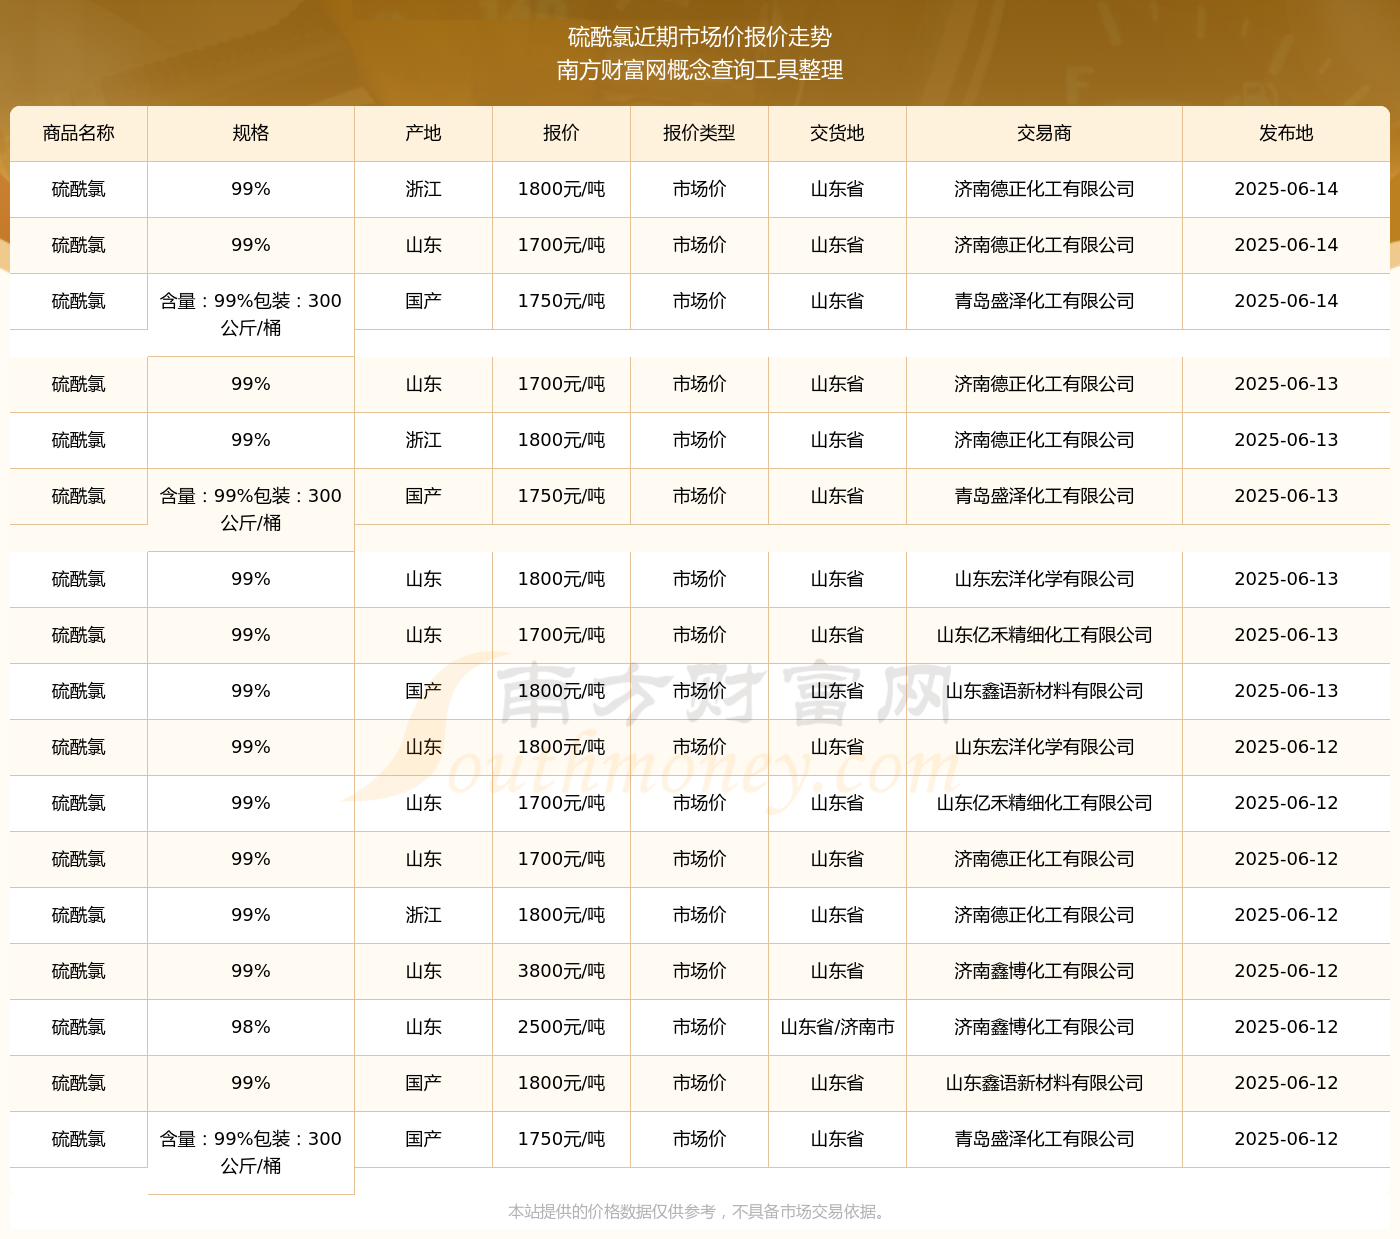Click 山东亿禾精细化工有限公司 in the 2025-06-12 row
This screenshot has width=1400, height=1239.
click(x=1045, y=803)
